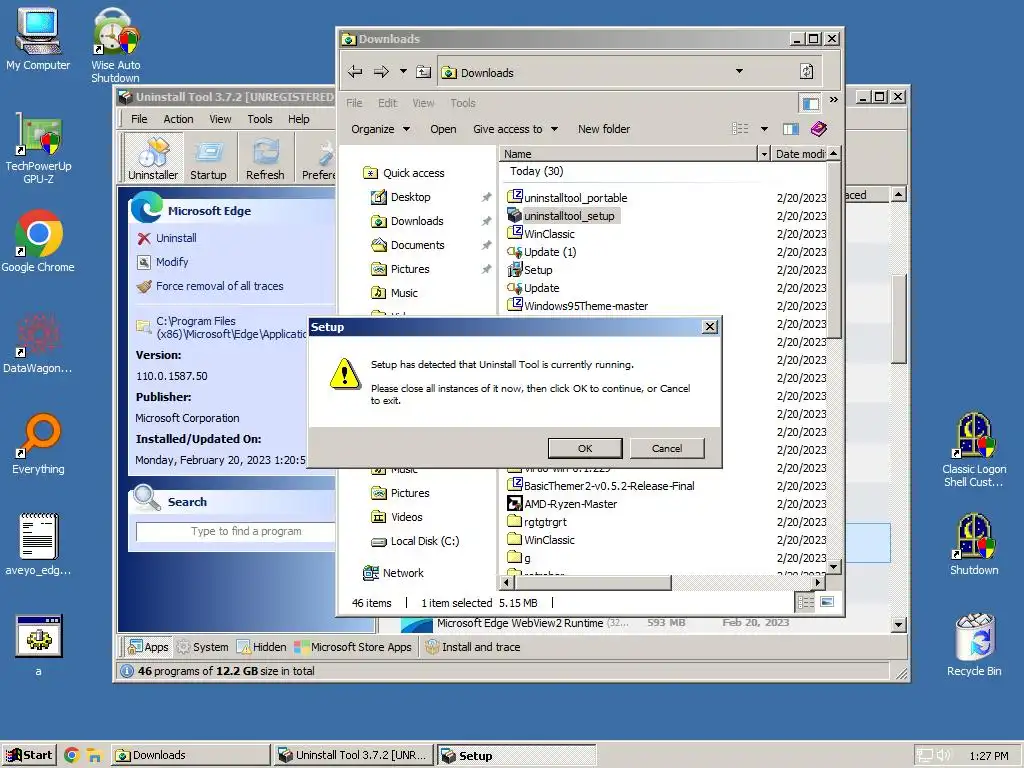Select the Startup toolbar icon in Uninstall Tool
1024x768 pixels.
point(208,157)
